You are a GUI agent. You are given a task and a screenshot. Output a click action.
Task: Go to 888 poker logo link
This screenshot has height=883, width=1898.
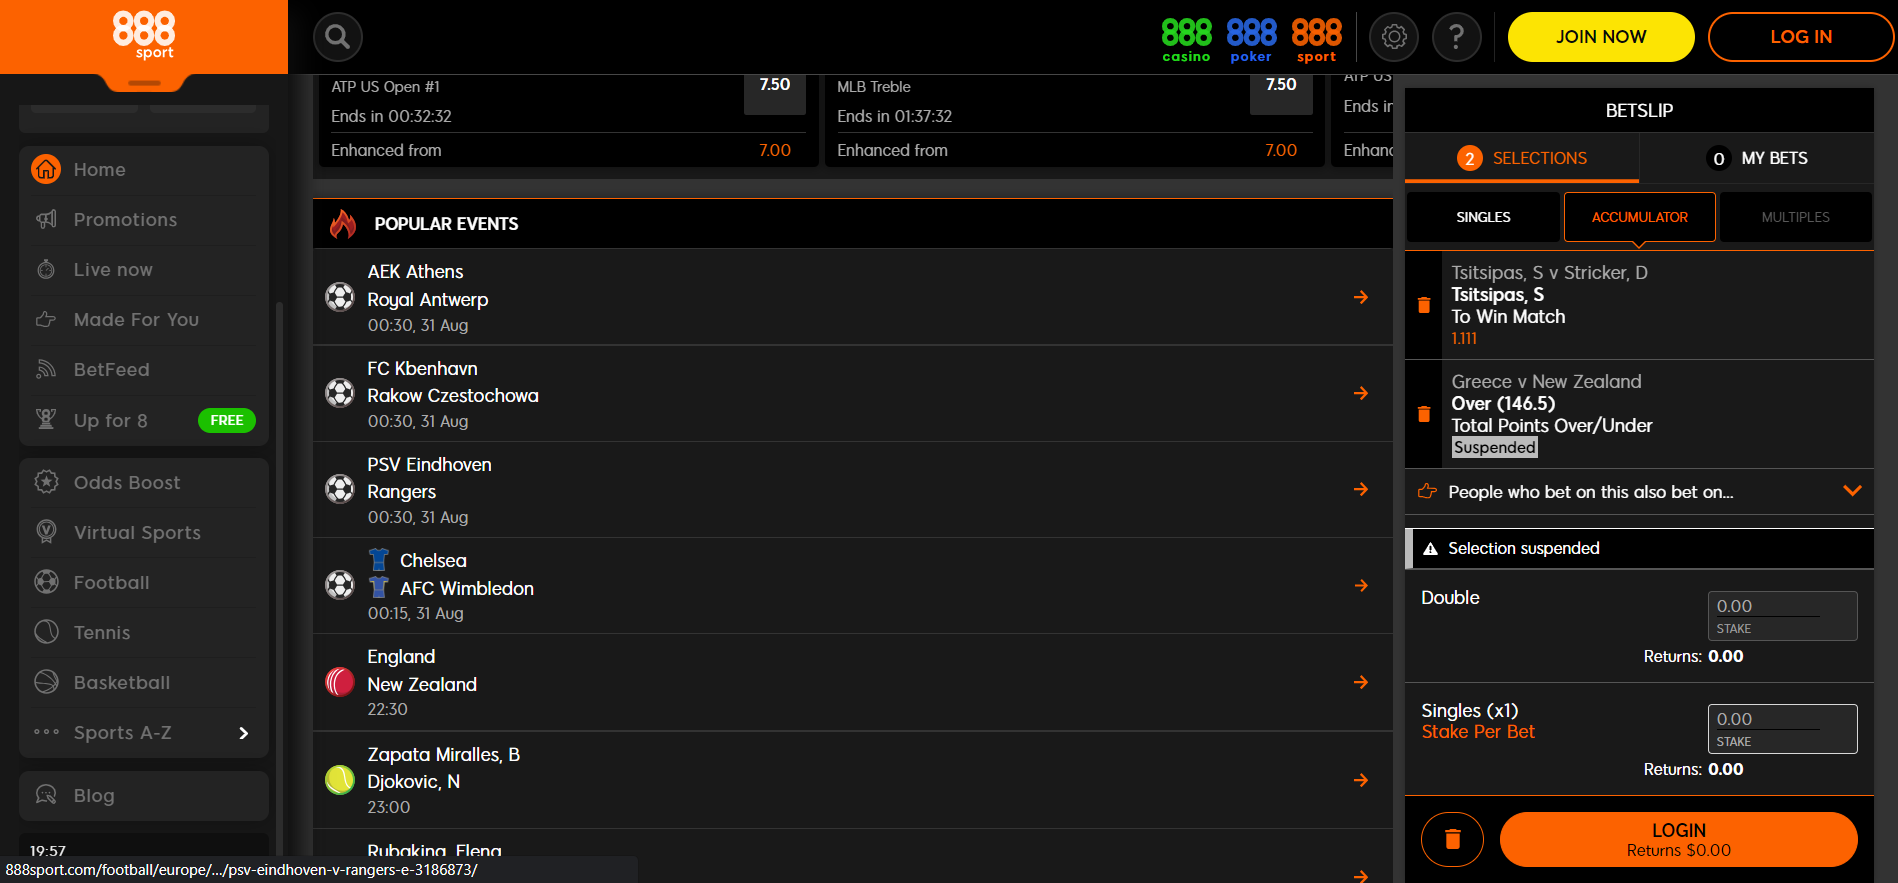[1252, 40]
